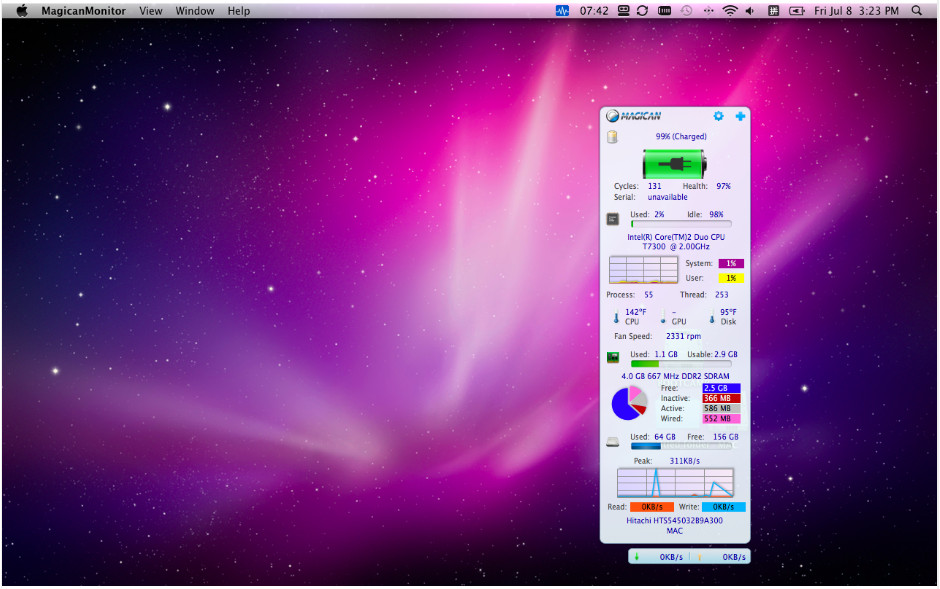Open the View menu

(150, 11)
